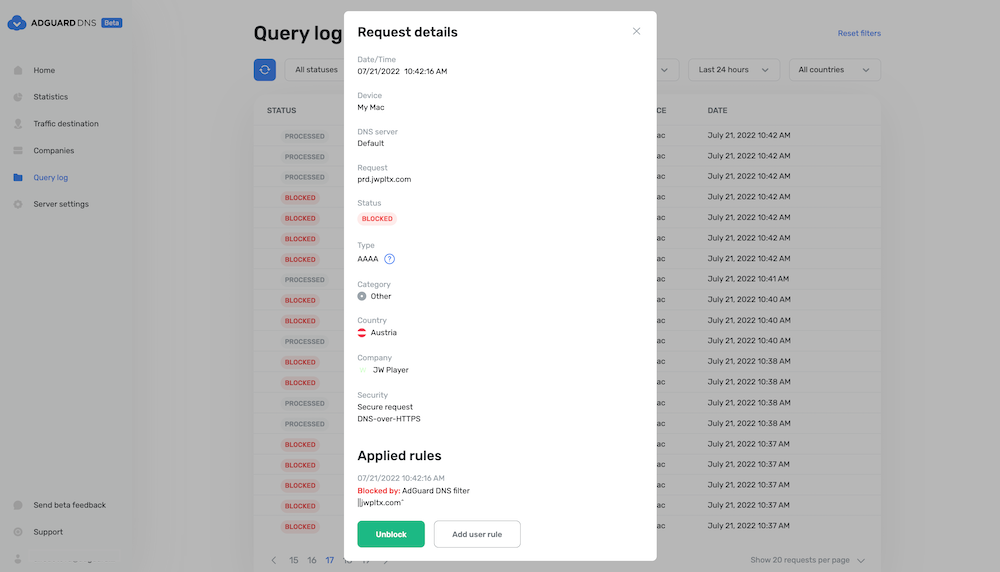Go to page 16
The width and height of the screenshot is (1000, 572).
pos(312,561)
